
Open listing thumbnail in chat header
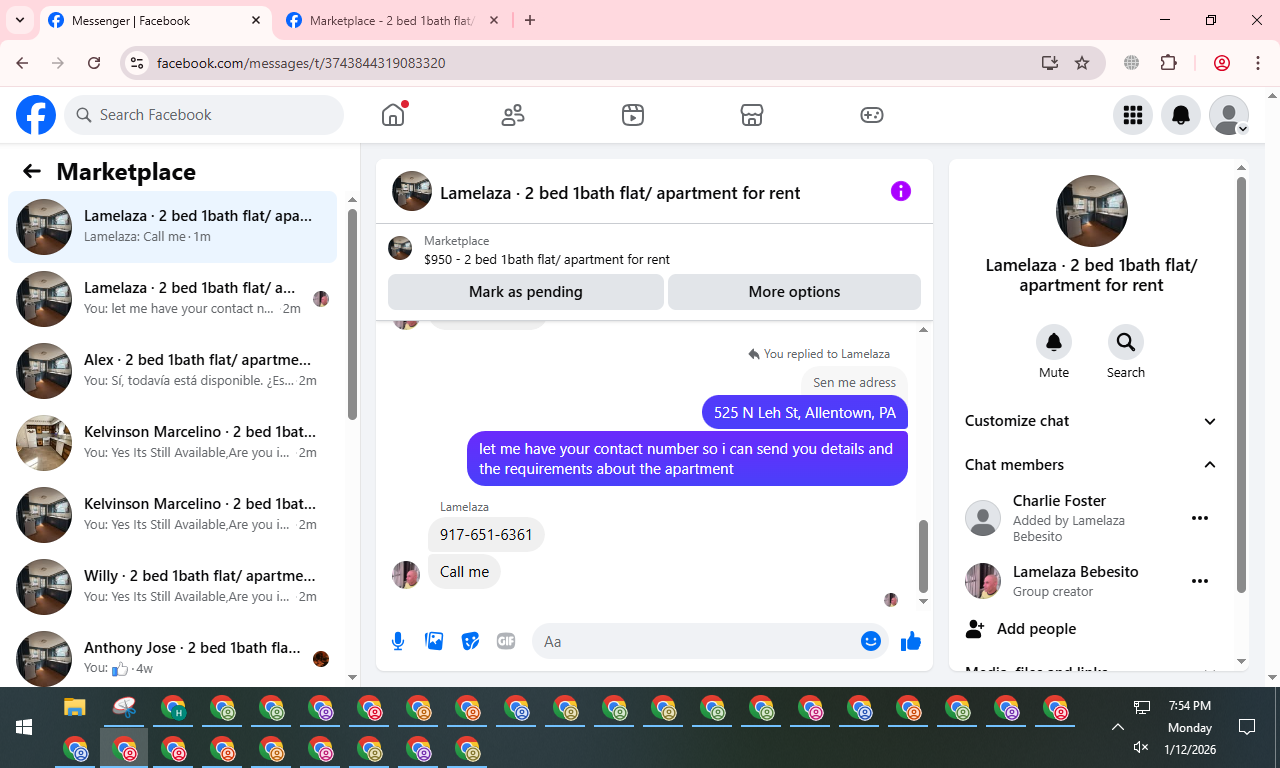[x=412, y=191]
